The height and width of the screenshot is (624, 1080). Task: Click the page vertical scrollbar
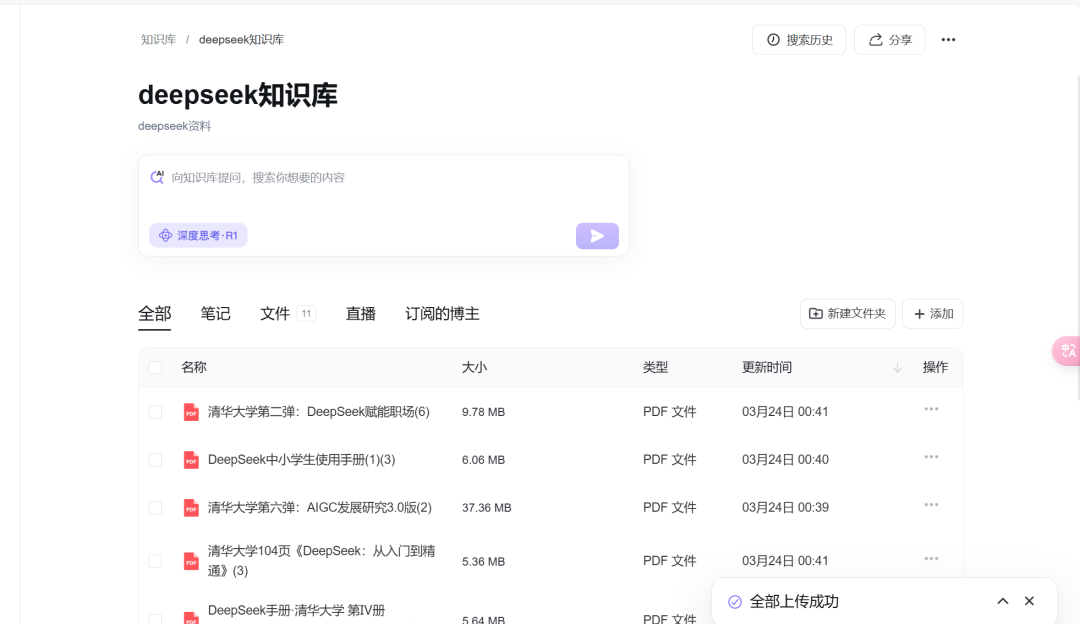click(1077, 238)
